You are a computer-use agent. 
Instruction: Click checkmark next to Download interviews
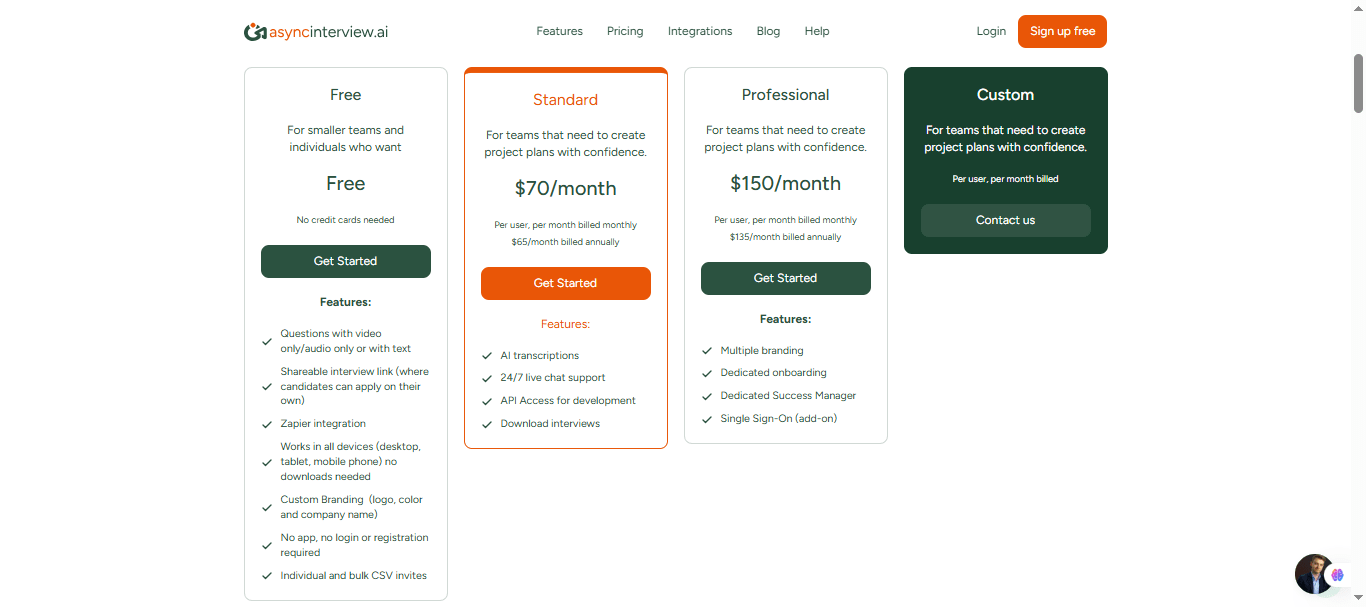tap(487, 424)
